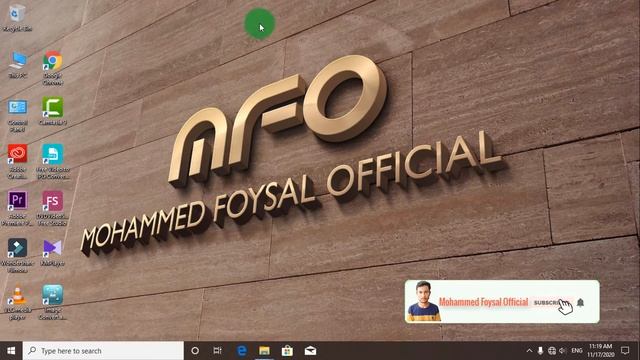Click the microphone icon in system tray
This screenshot has height=360, width=640.
coord(540,351)
